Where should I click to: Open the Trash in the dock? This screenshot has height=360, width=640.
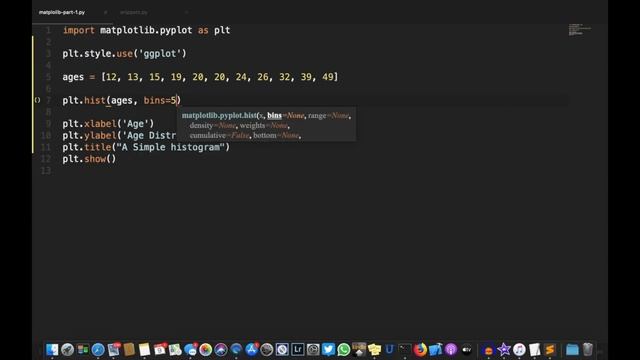tap(588, 350)
